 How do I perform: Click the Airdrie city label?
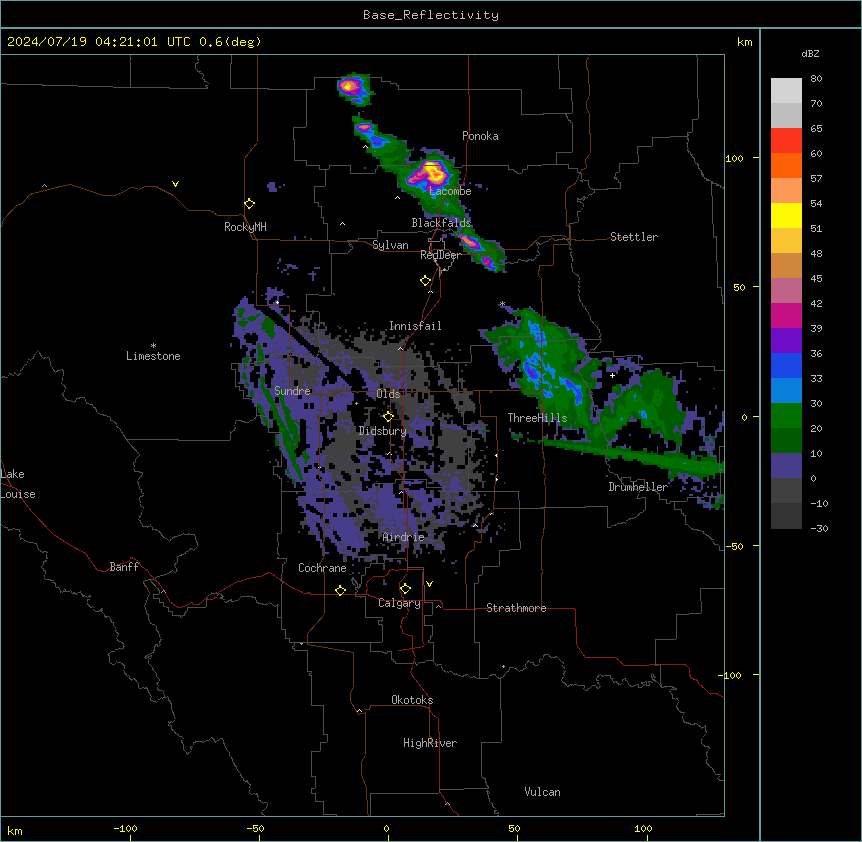403,537
